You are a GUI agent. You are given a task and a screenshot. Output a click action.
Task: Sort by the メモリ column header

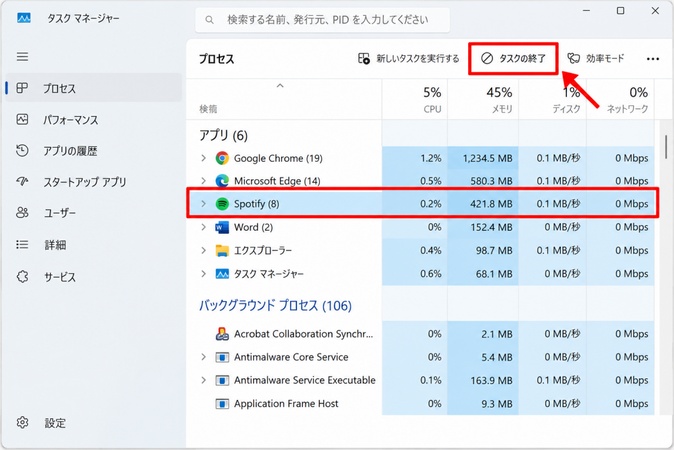pos(483,99)
